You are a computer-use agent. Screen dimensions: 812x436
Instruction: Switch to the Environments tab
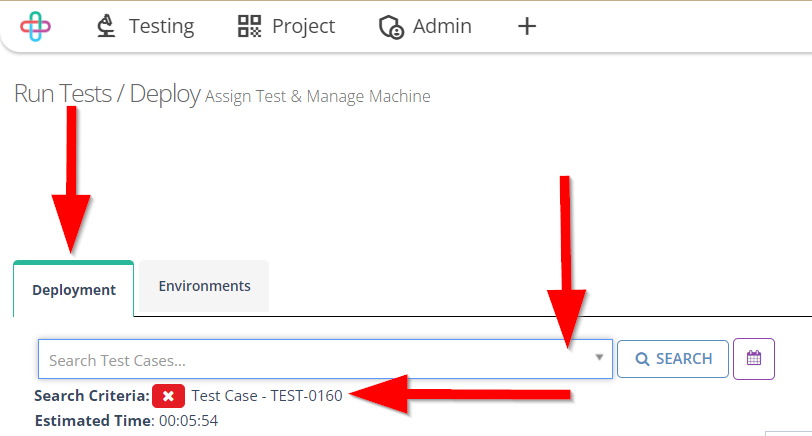coord(204,286)
